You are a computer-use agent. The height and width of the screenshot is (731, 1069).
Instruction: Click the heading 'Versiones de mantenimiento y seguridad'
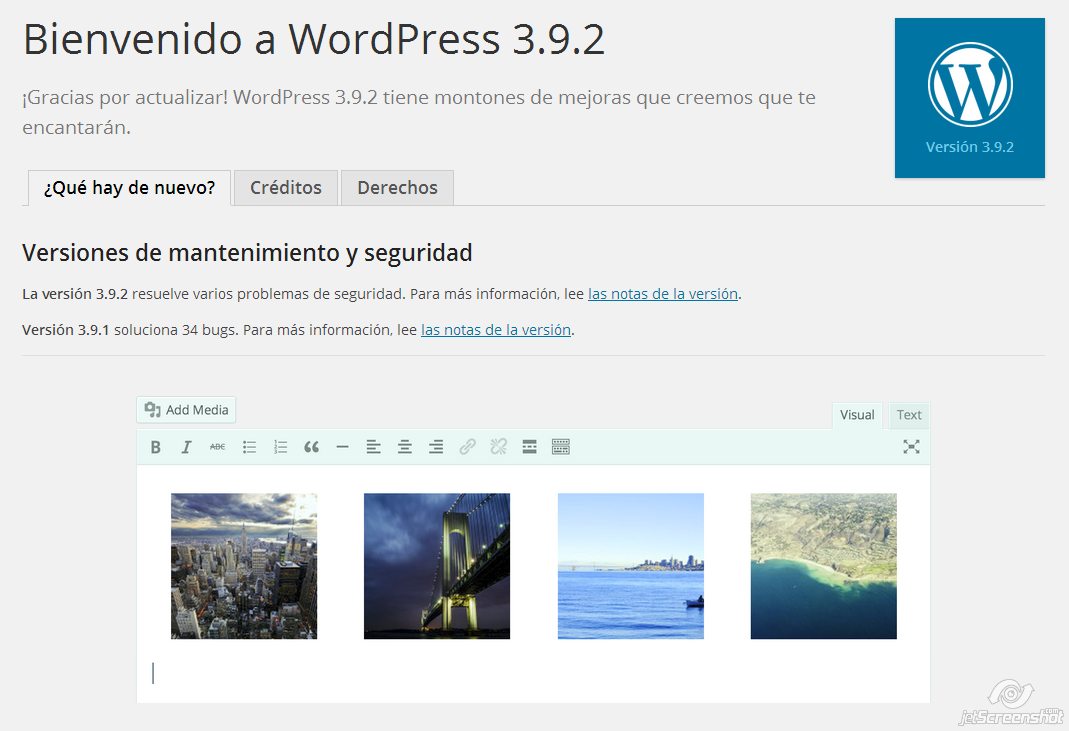(247, 253)
